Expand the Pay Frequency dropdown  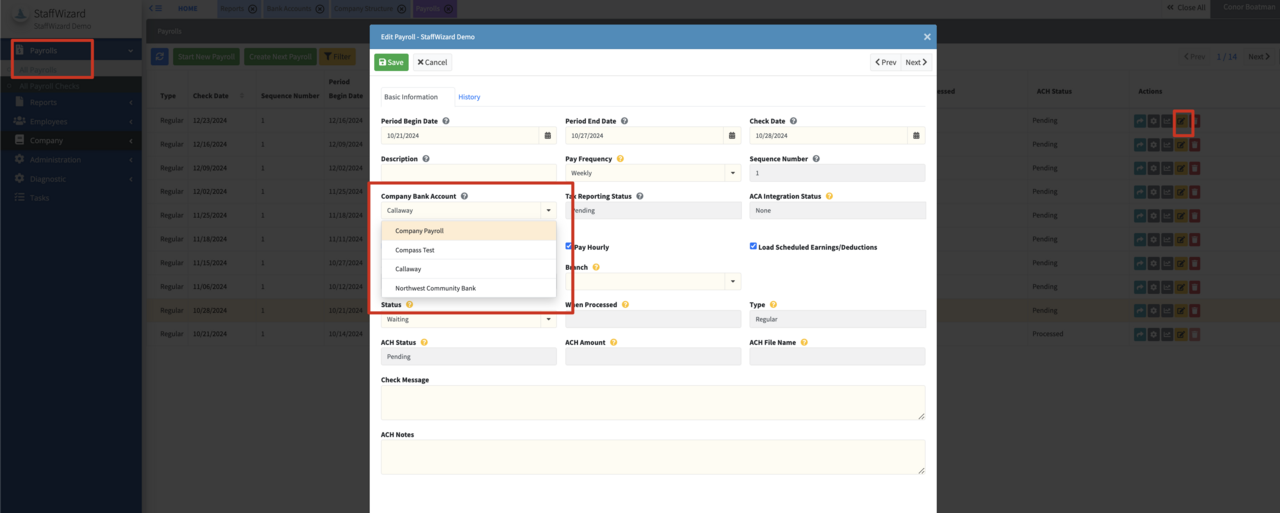732,173
